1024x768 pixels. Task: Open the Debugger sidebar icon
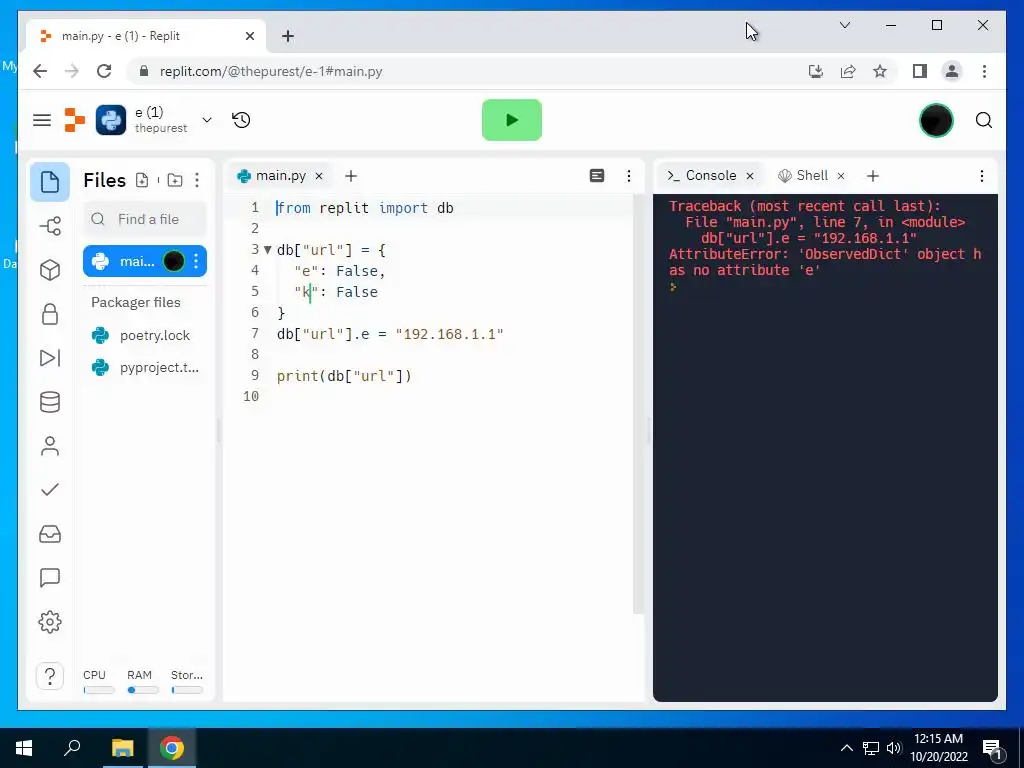tap(50, 358)
